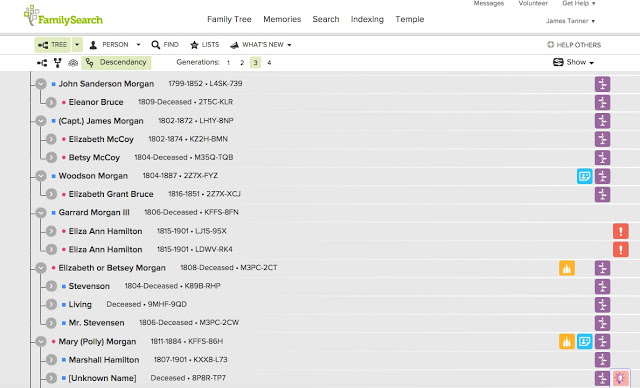Open red data problem icon for LJ1S-95X
This screenshot has height=388, width=640.
621,231
